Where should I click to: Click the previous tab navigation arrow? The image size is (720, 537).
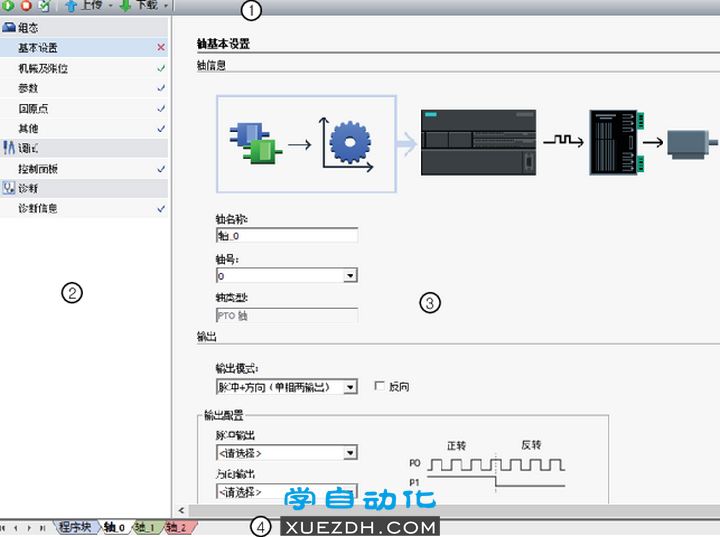pos(16,528)
